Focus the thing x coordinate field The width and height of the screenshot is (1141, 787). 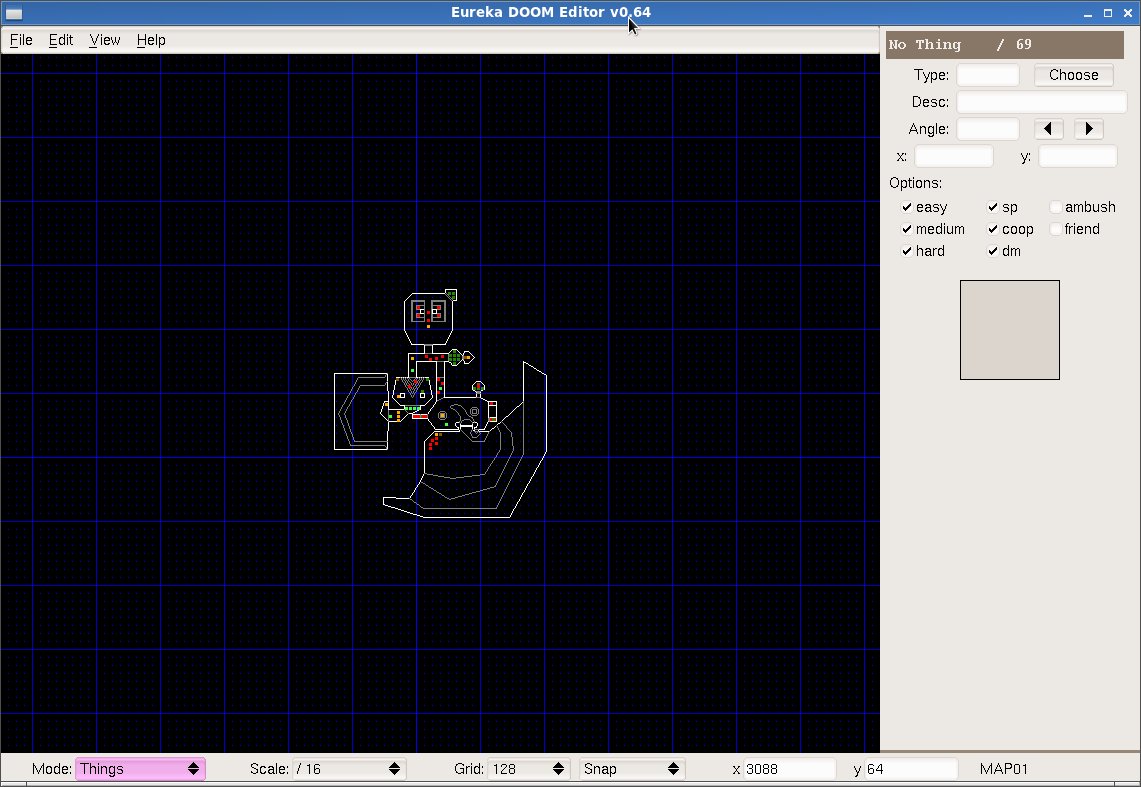point(953,156)
